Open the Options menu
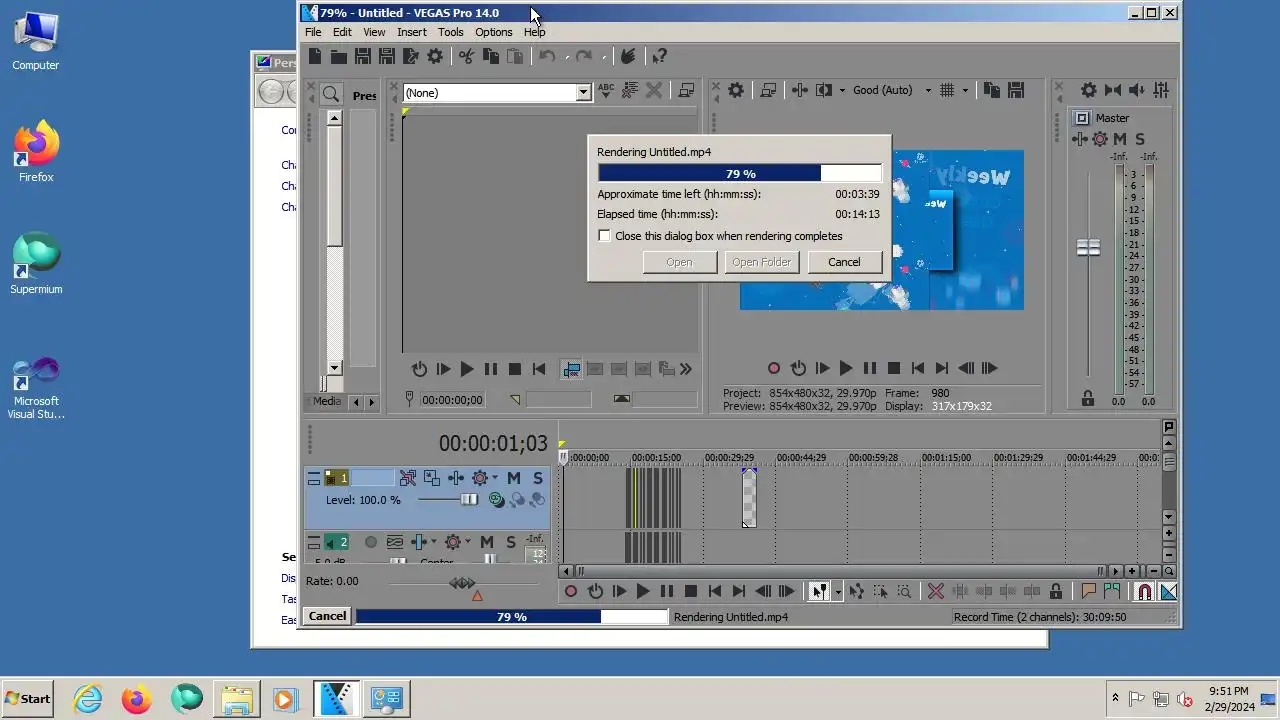1280x720 pixels. [x=494, y=32]
